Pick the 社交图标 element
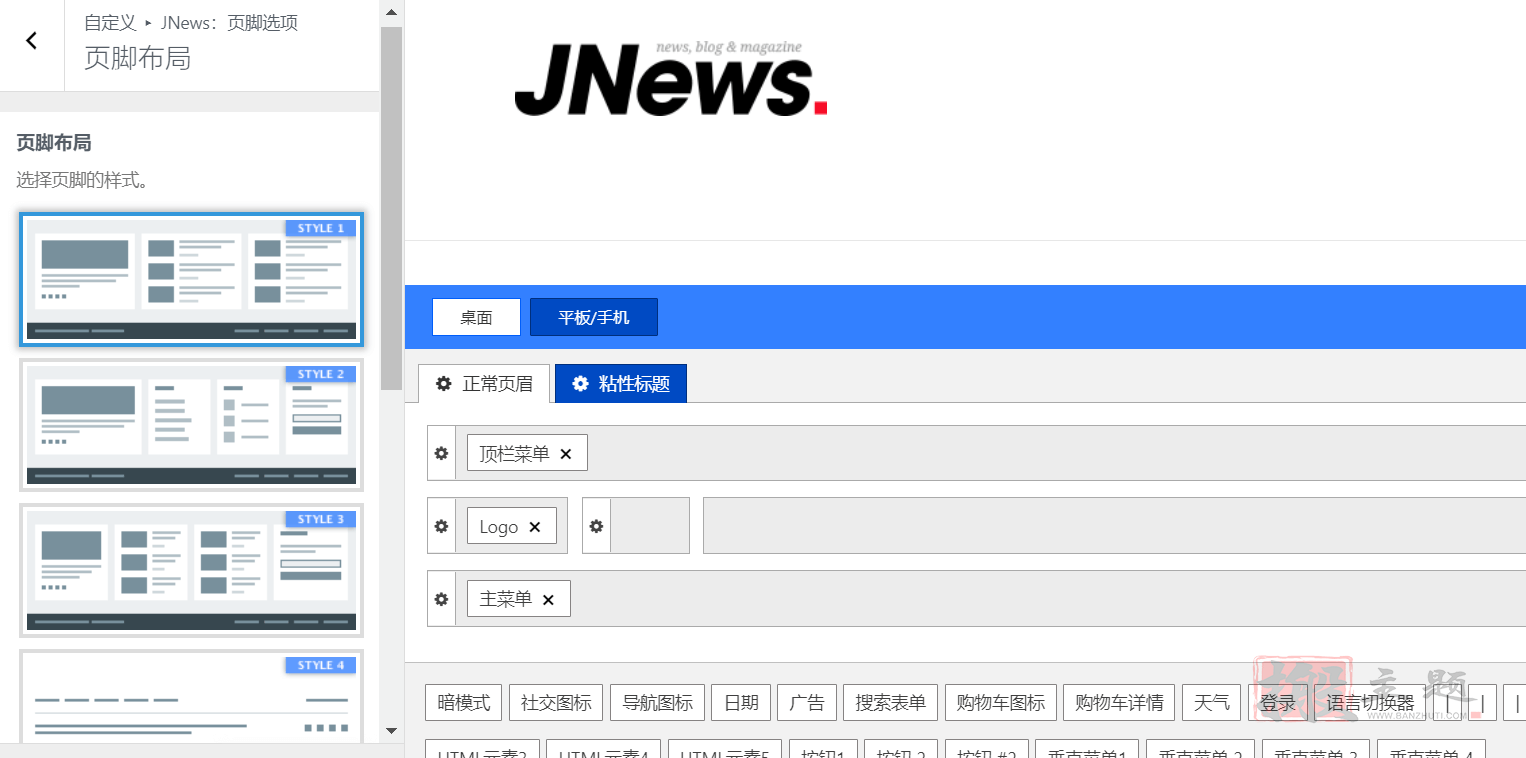The width and height of the screenshot is (1526, 758). pos(556,703)
